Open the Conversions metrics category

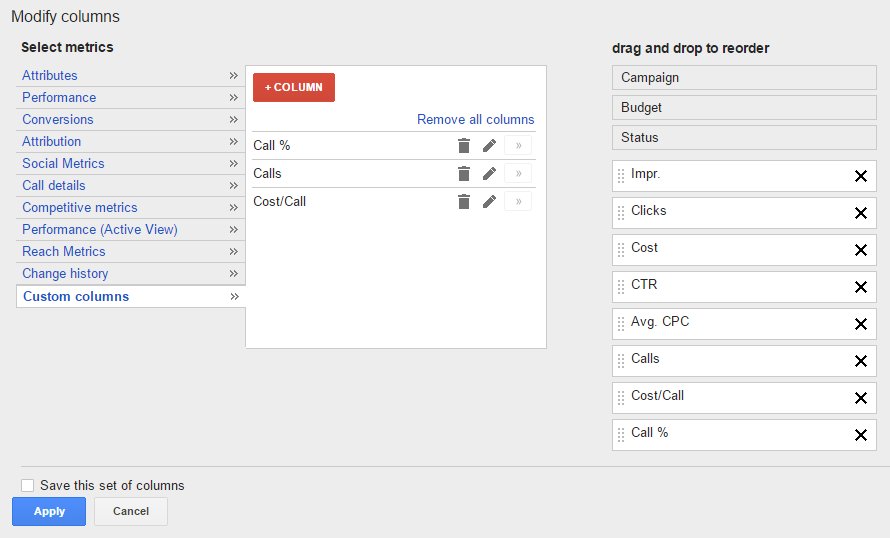click(x=57, y=120)
